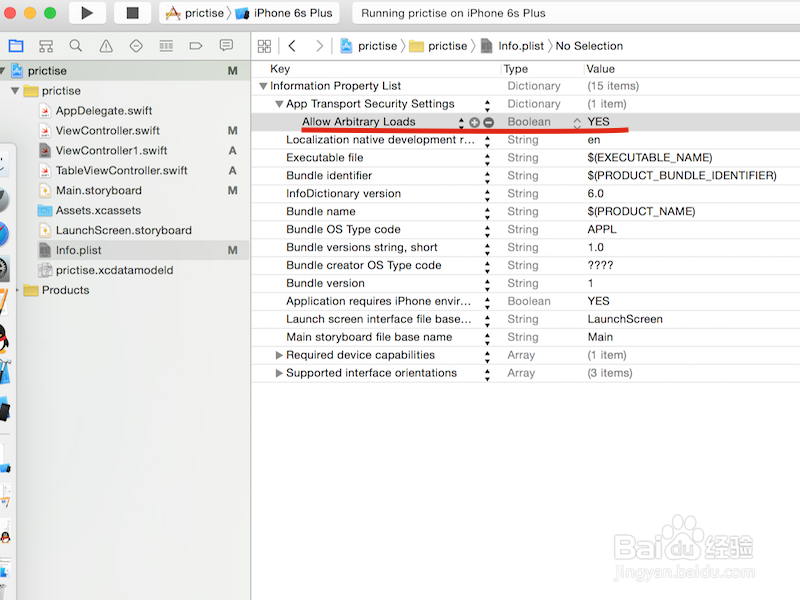The width and height of the screenshot is (800, 600).
Task: Collapse Information Property List
Action: click(263, 86)
